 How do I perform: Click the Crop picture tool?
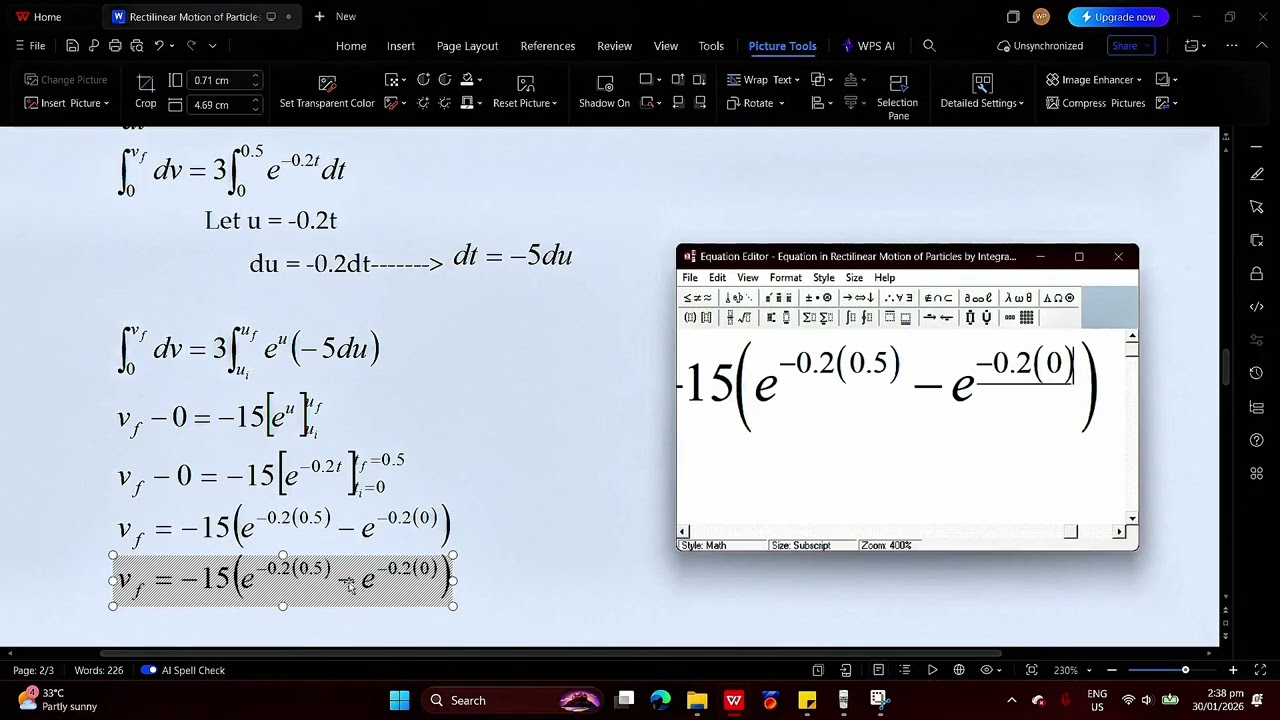(145, 90)
